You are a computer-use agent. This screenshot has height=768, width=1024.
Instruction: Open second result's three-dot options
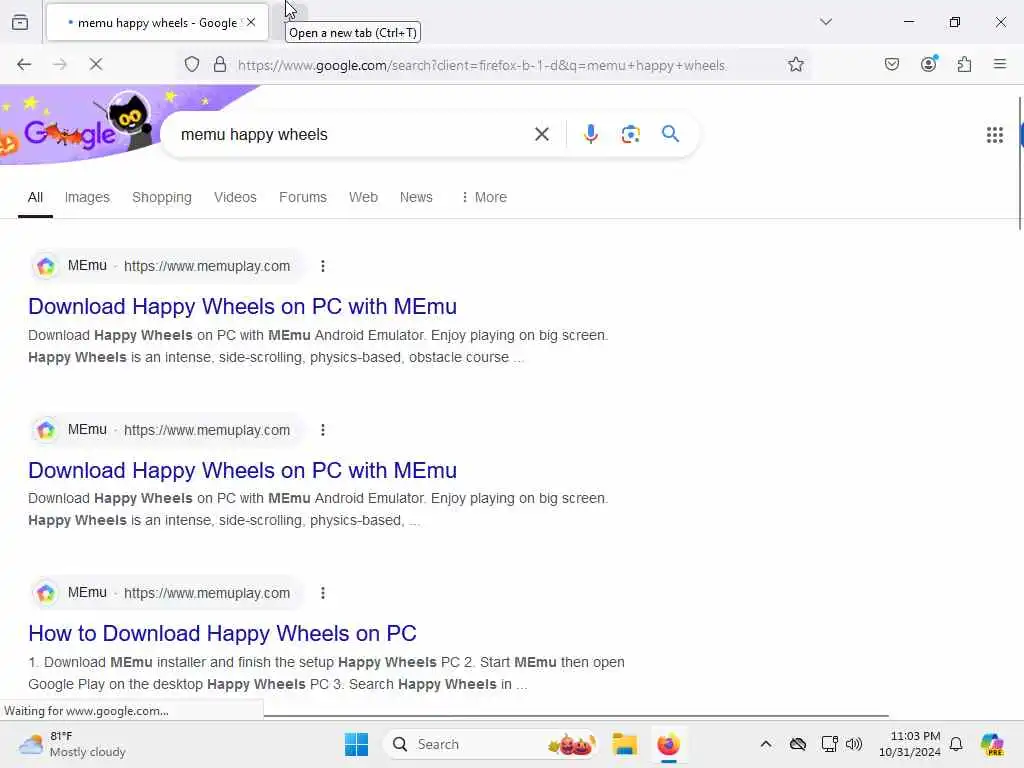323,430
